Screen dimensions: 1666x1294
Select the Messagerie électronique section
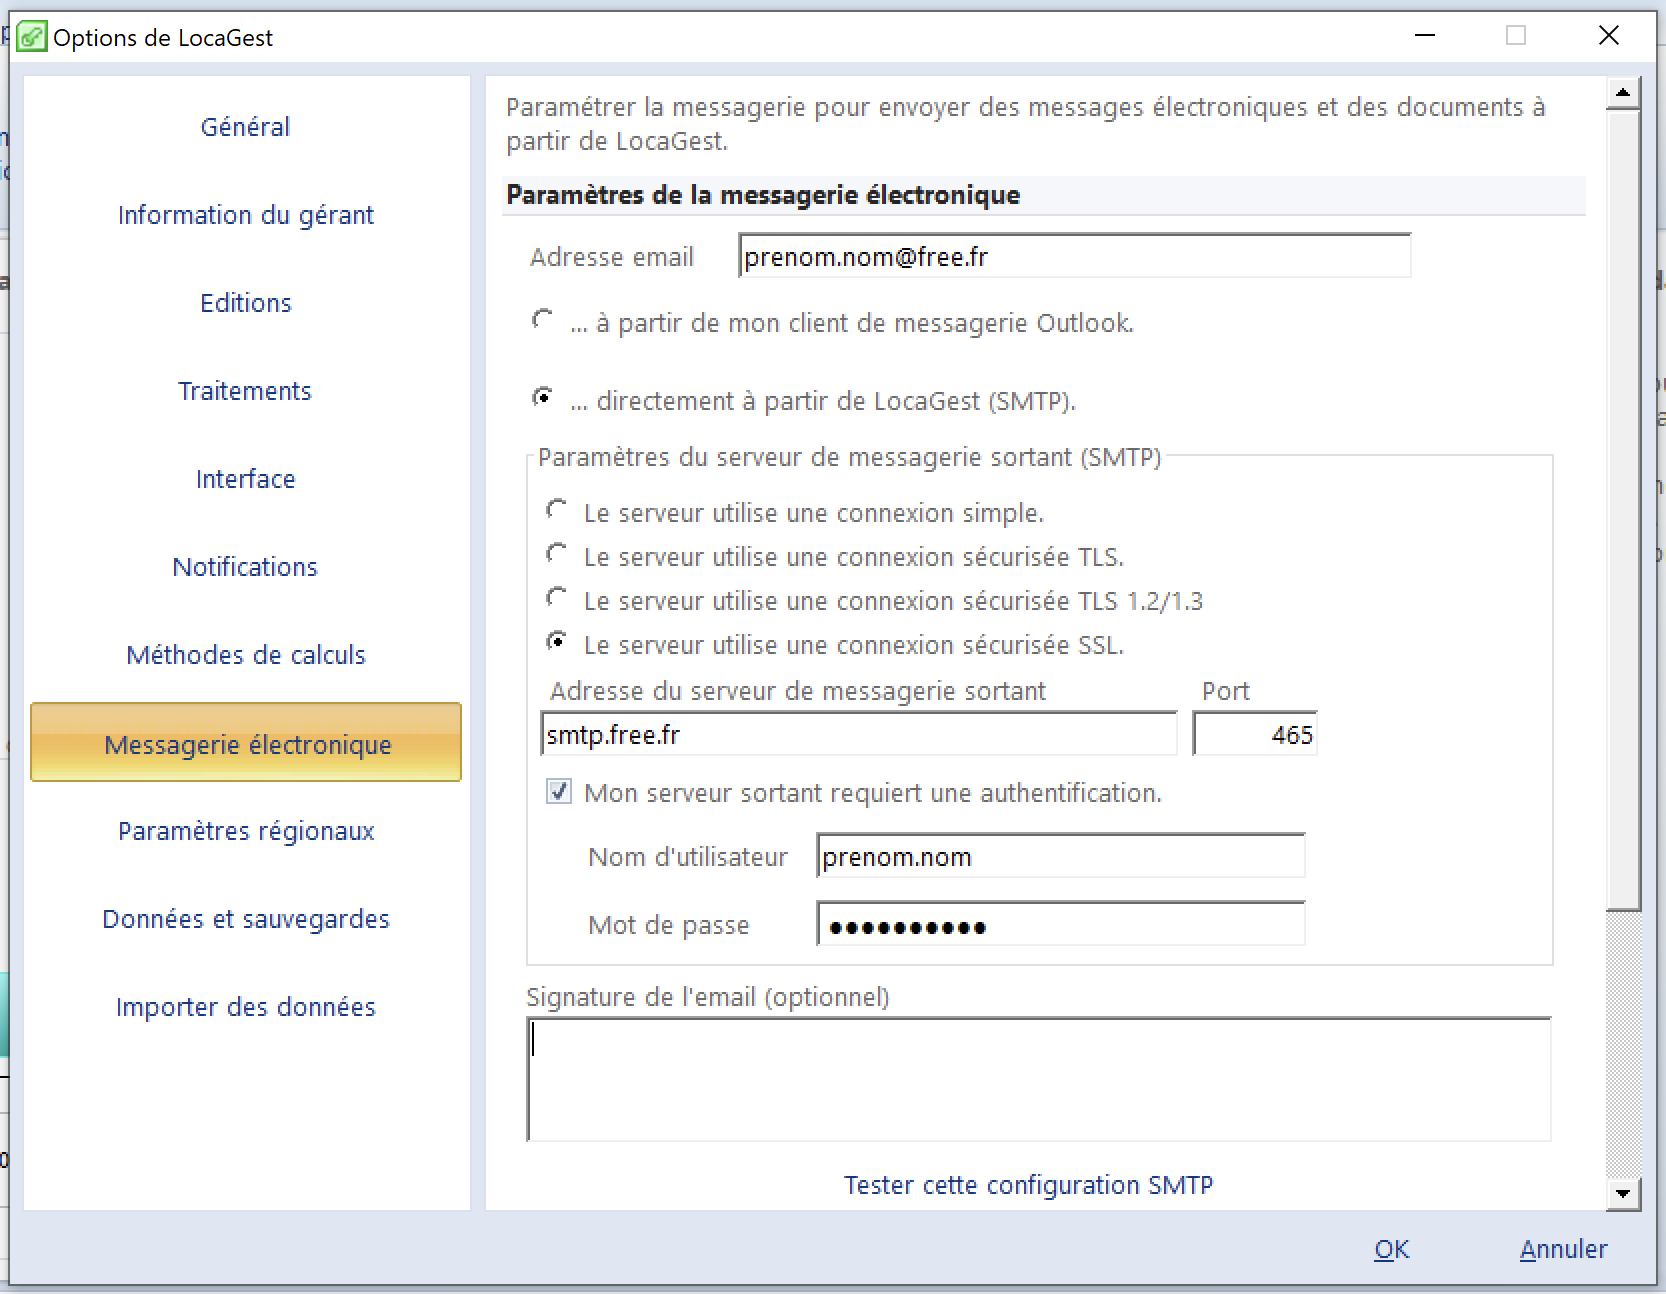[x=246, y=742]
